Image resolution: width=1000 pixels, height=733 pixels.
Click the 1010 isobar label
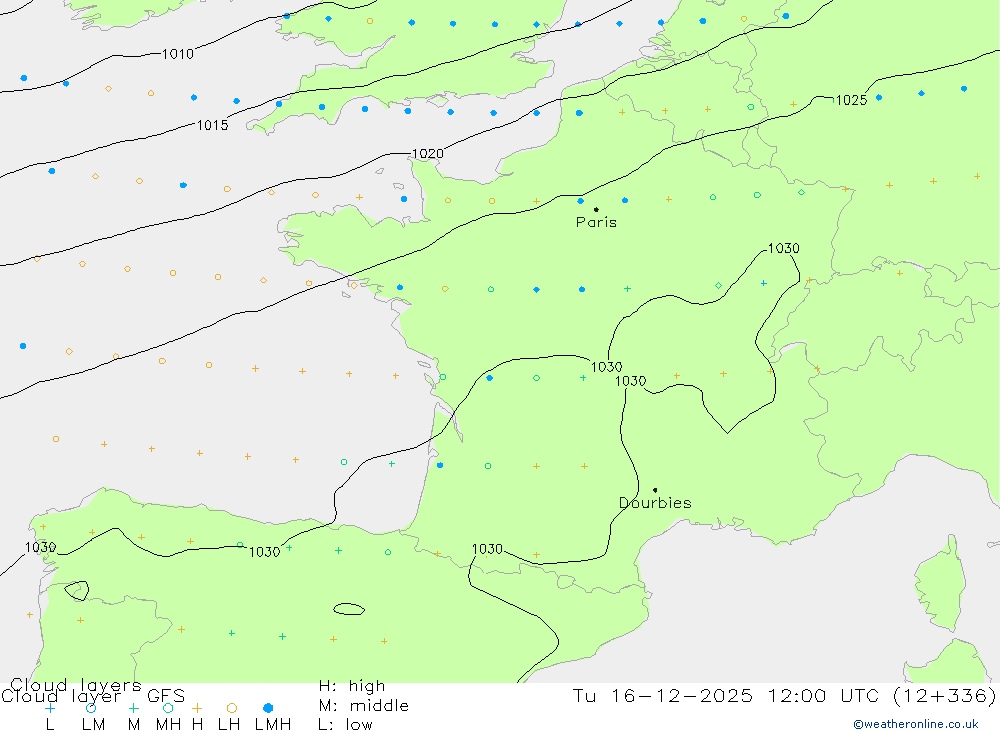[177, 54]
